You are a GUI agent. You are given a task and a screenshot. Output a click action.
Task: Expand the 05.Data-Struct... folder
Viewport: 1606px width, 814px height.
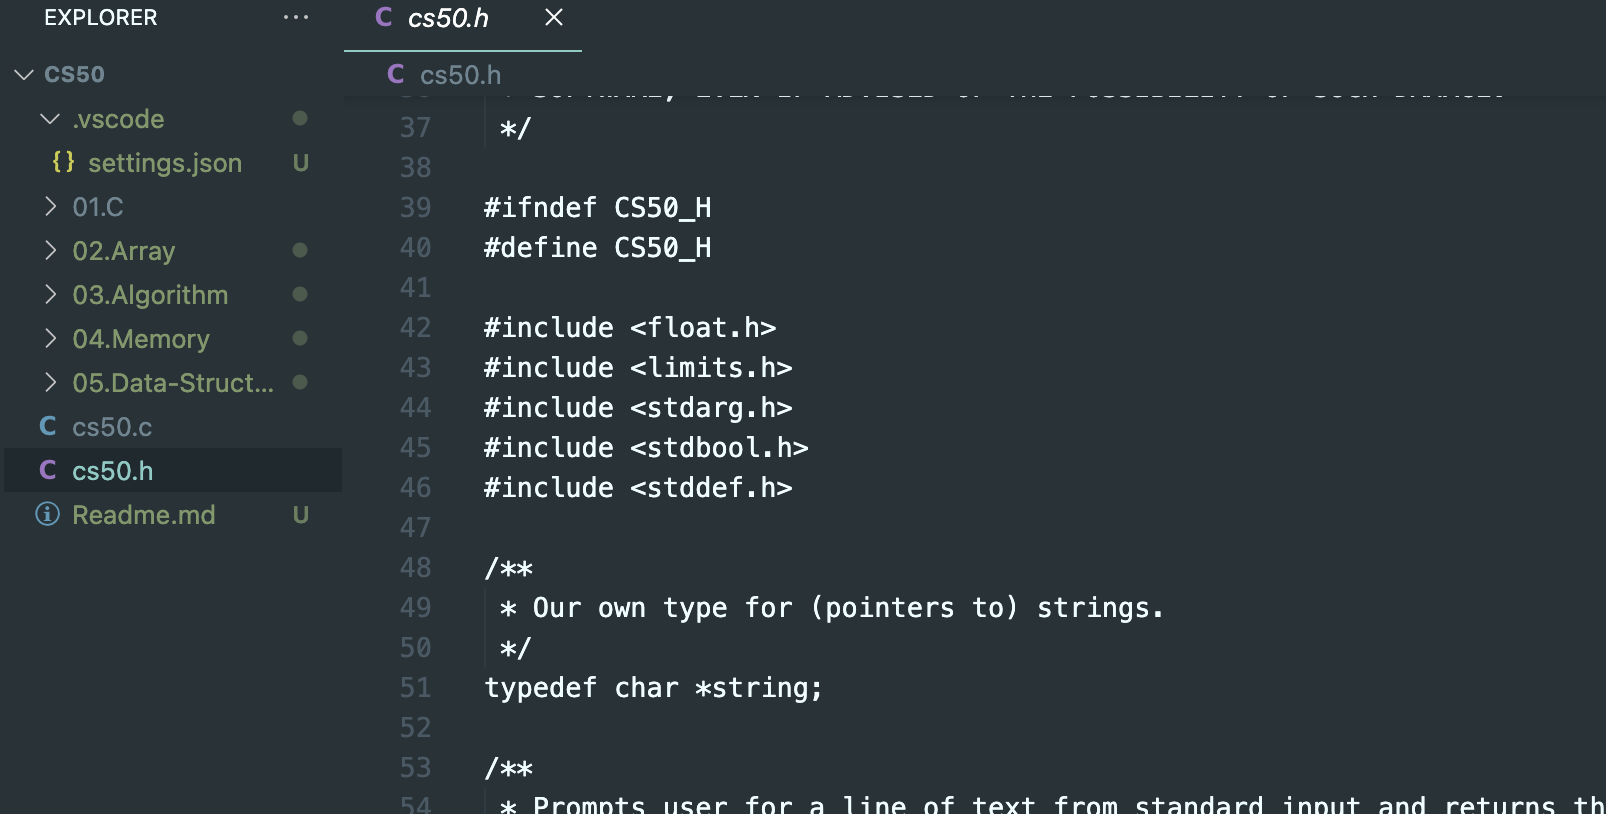coord(50,382)
